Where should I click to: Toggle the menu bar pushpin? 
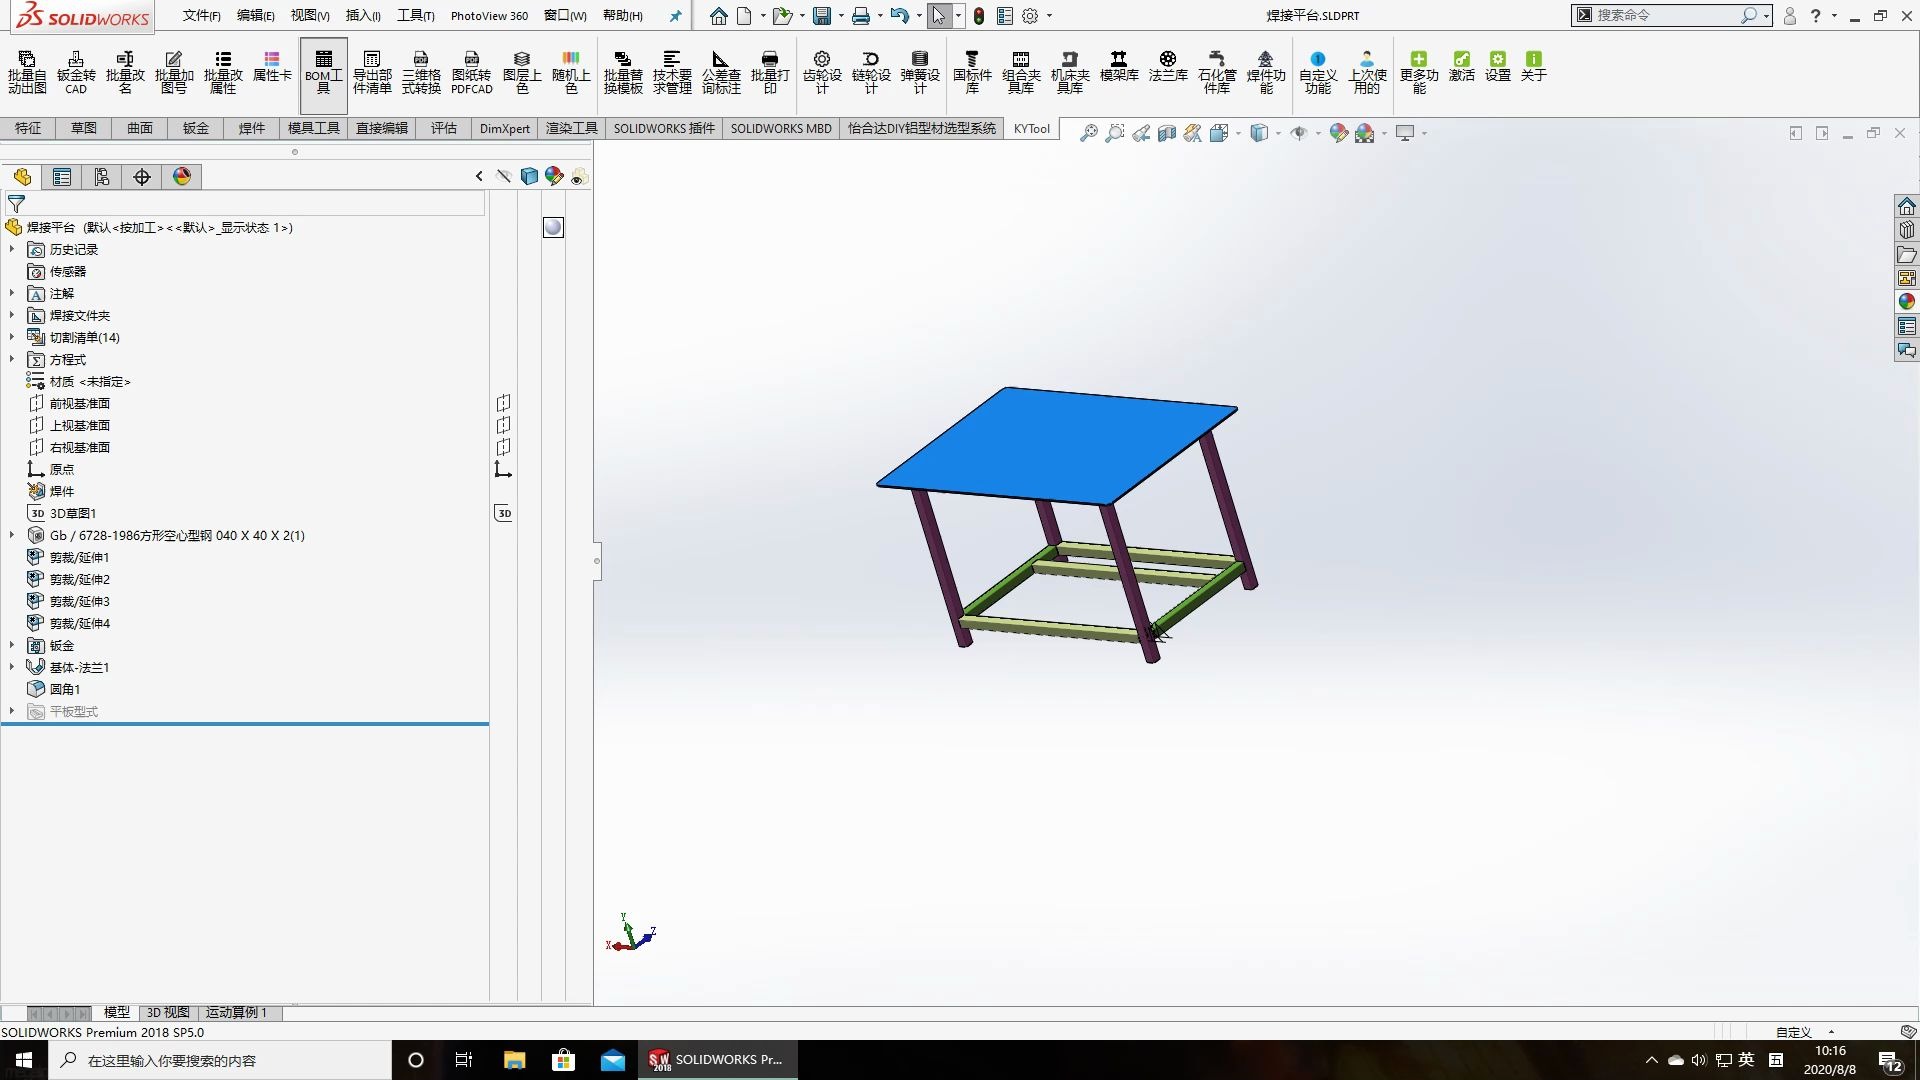675,15
